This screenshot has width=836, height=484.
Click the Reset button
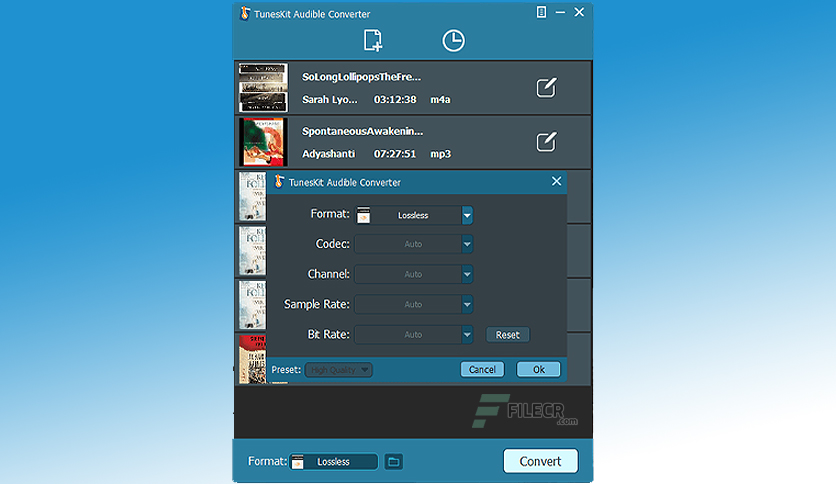[508, 335]
